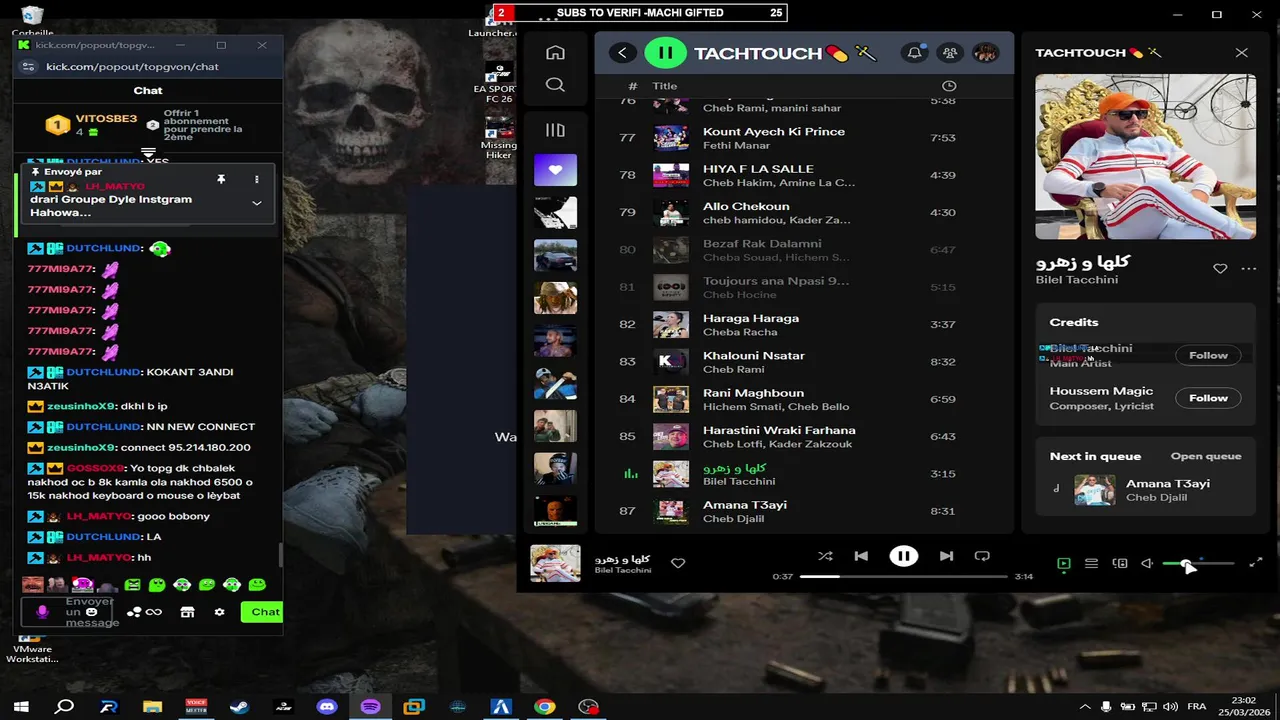Open Friend Activity icon in Spotify header

click(x=950, y=53)
